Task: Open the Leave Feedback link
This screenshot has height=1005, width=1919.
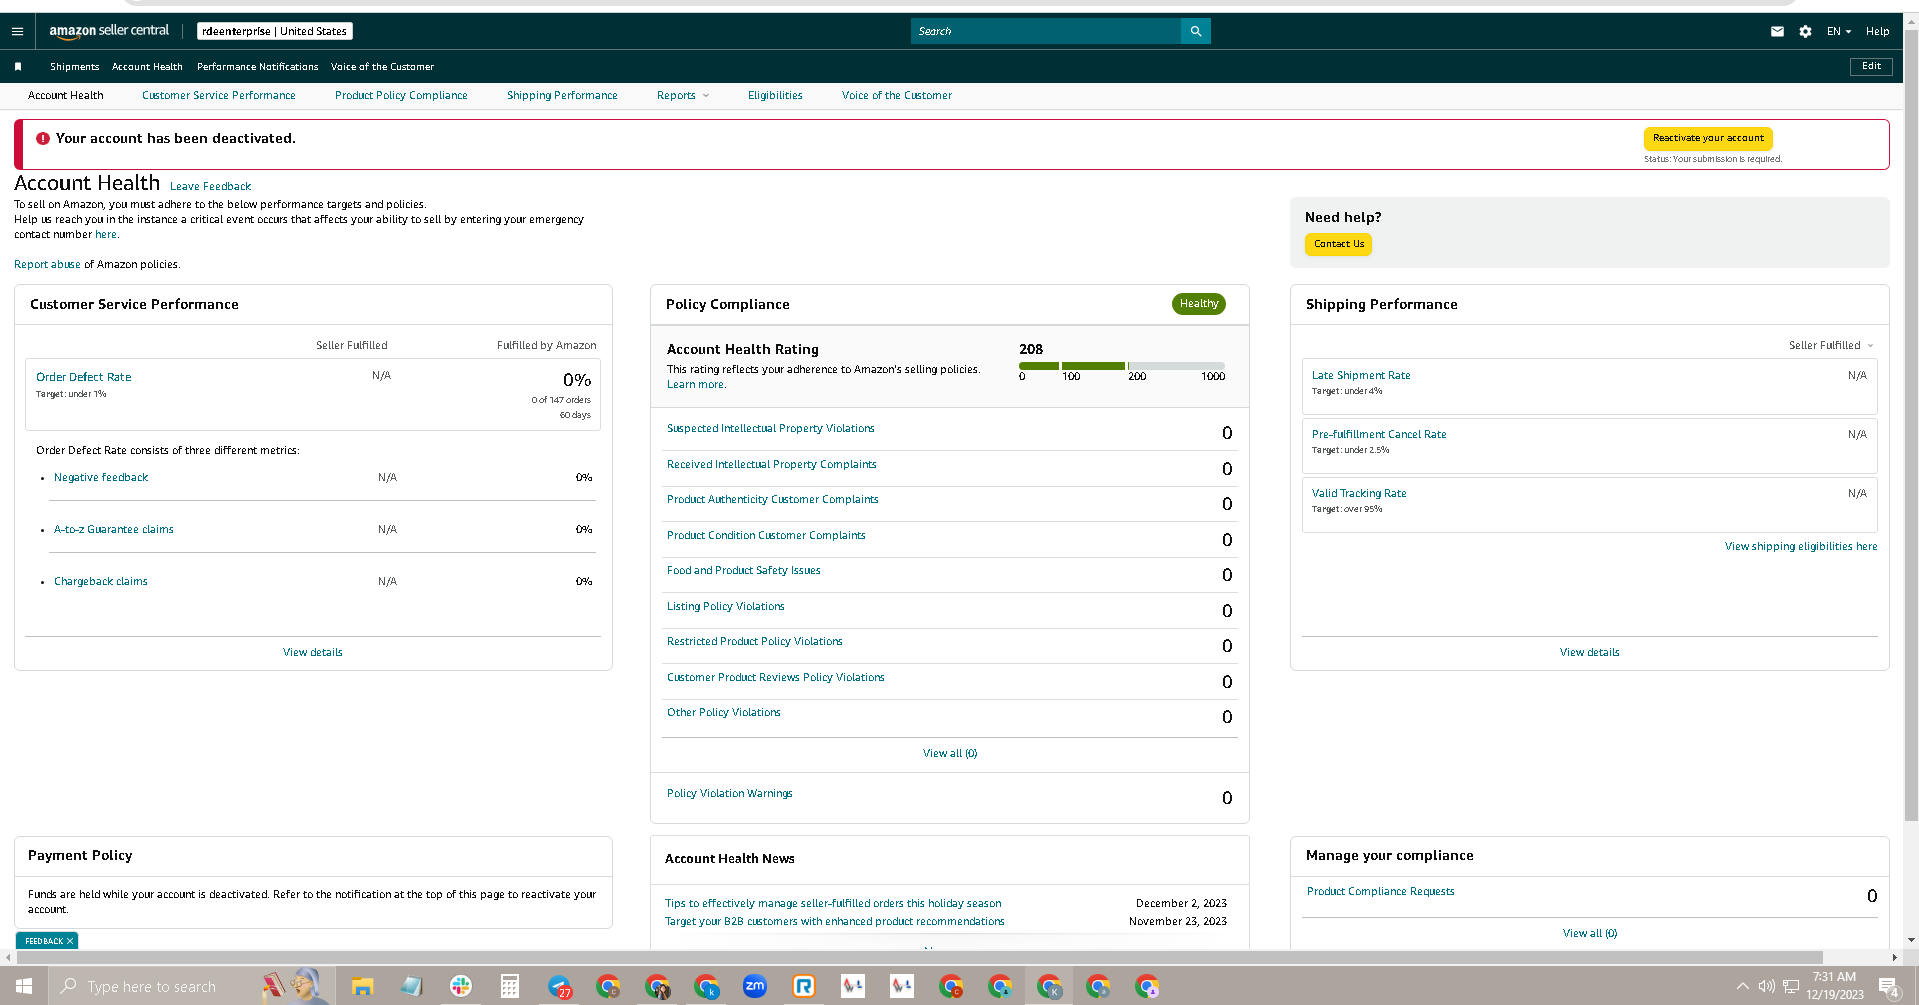Action: 210,186
